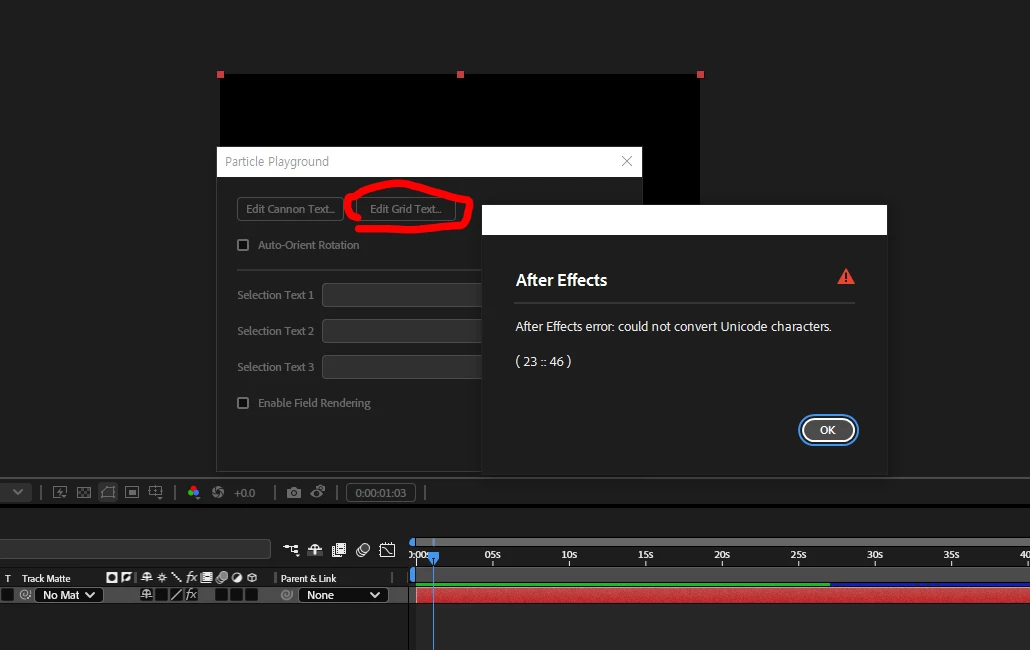This screenshot has width=1030, height=650.
Task: Enable frame blending icon for the timeline
Action: tap(339, 550)
